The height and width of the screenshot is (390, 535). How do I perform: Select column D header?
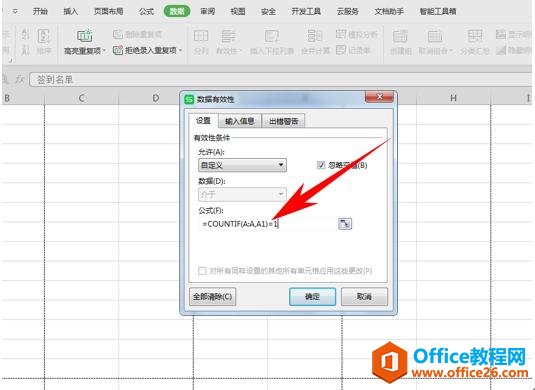tap(156, 99)
